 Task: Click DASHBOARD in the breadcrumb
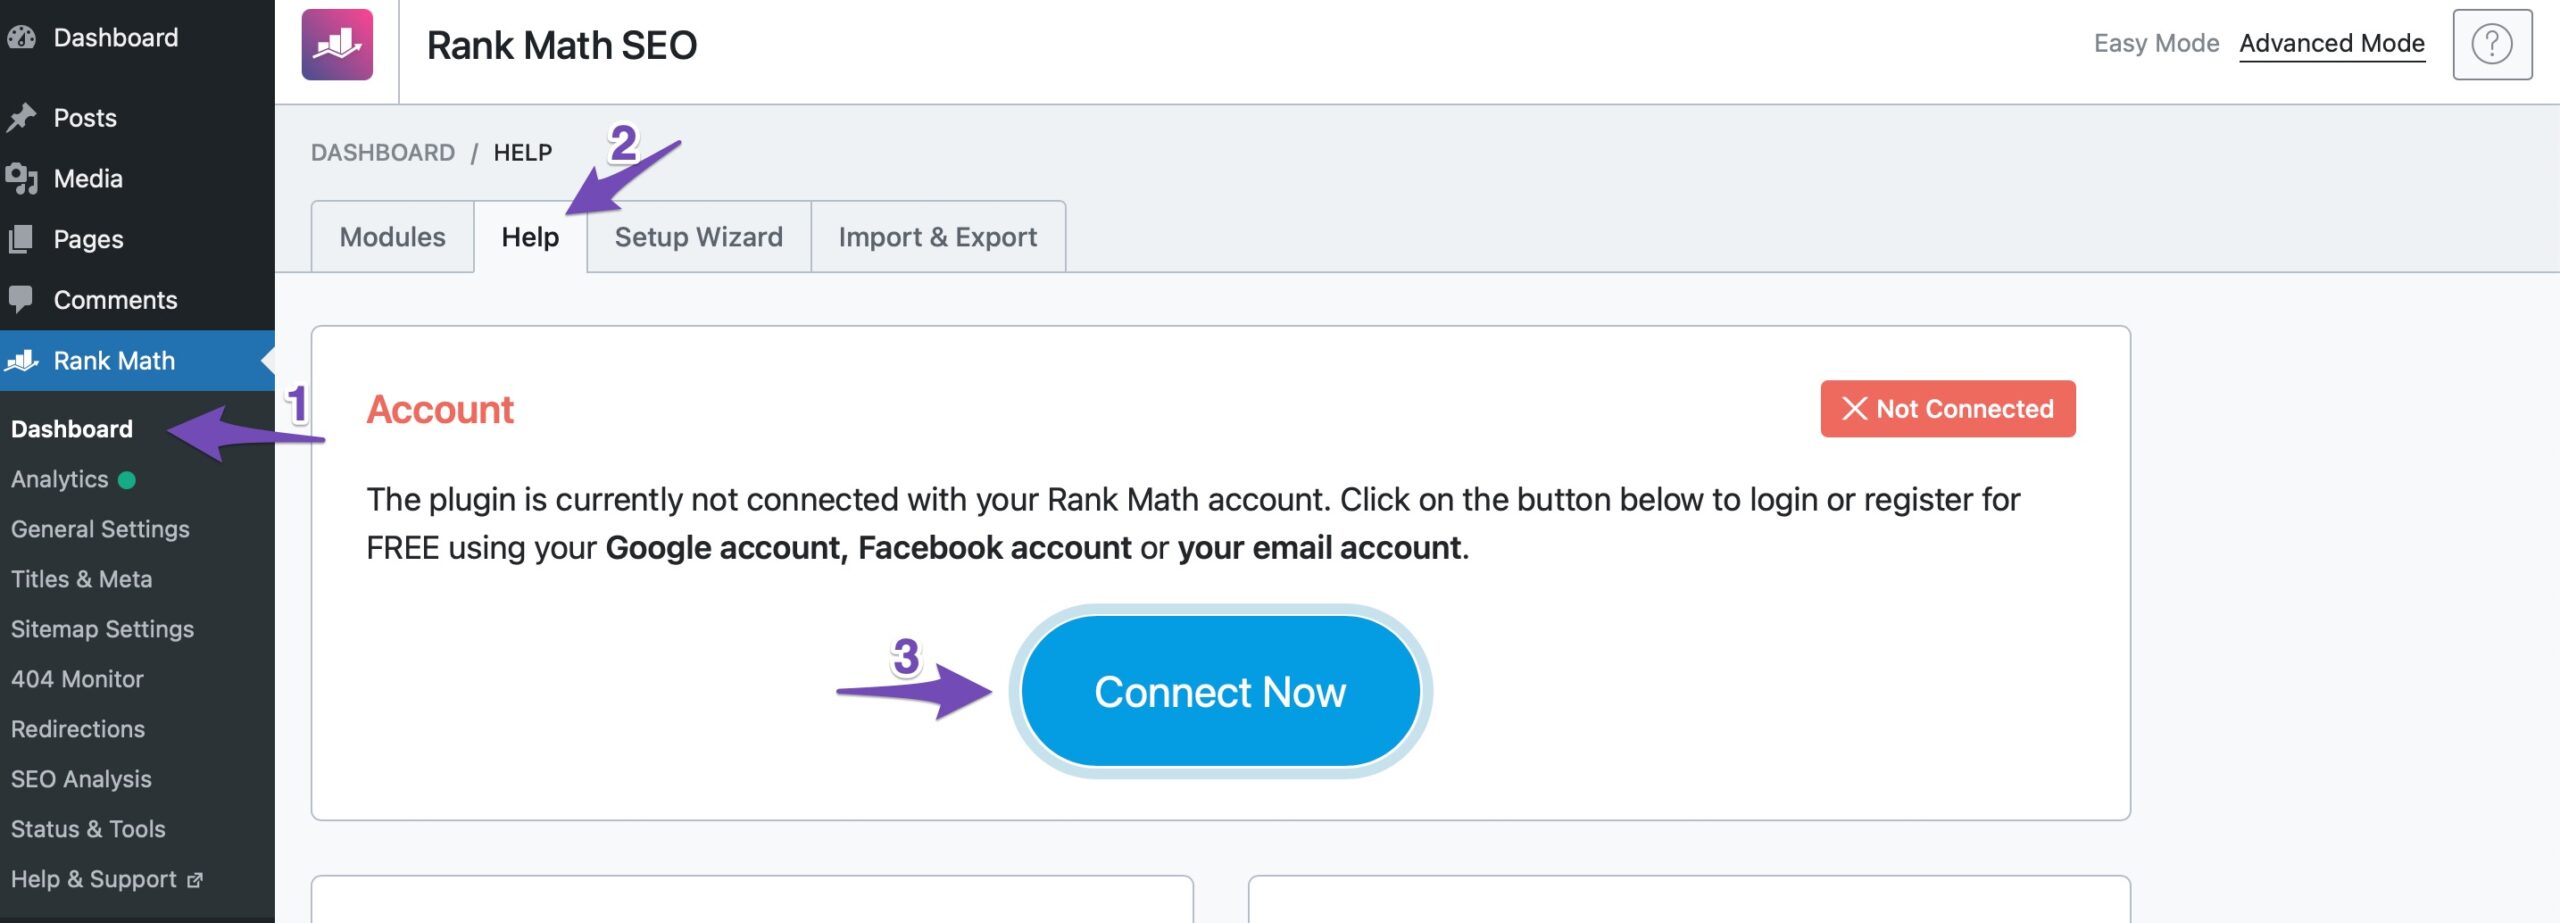[x=382, y=153]
